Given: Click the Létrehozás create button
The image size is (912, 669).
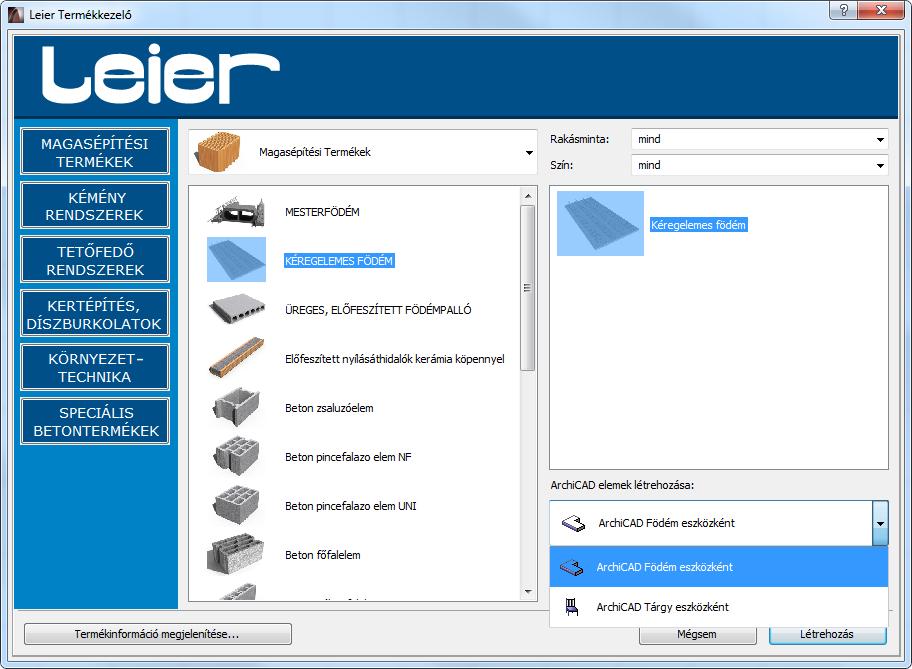Looking at the screenshot, I should click(827, 635).
